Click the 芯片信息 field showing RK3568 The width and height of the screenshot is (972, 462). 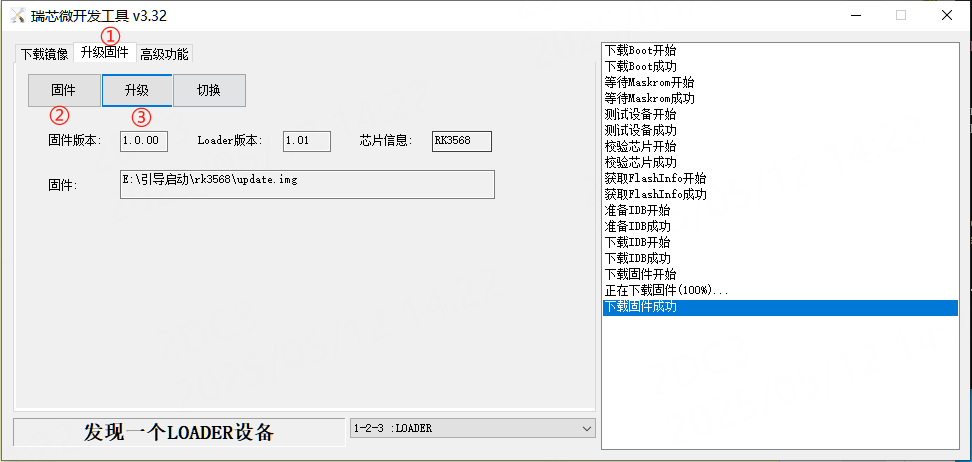(x=462, y=141)
